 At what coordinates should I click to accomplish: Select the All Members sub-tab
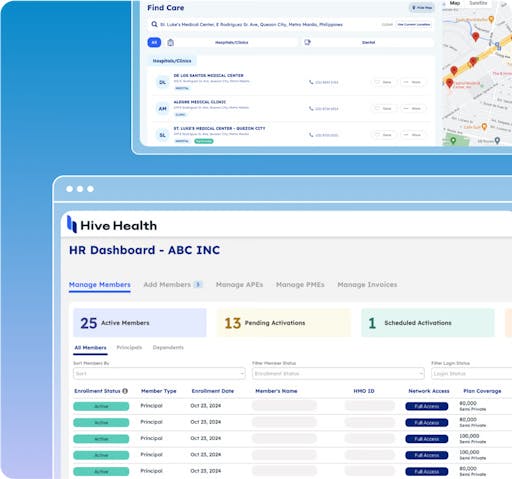click(90, 348)
